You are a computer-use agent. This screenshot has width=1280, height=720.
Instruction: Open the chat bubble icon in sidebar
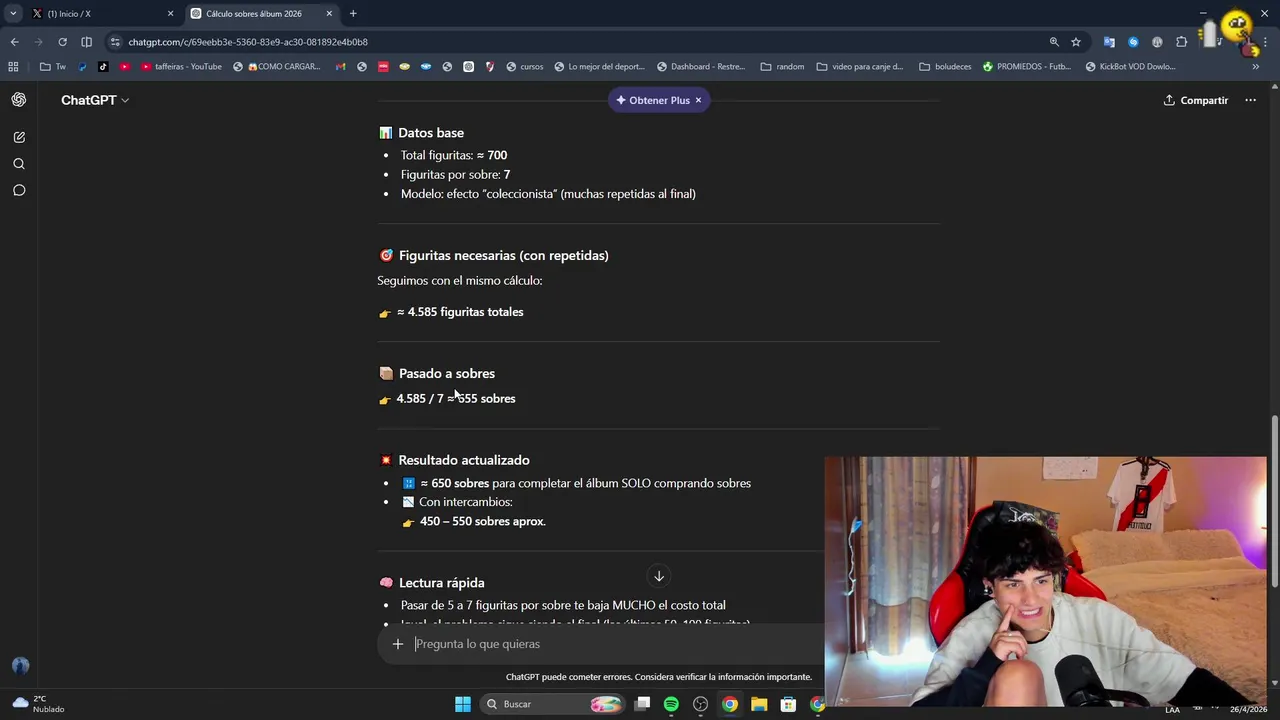click(19, 190)
